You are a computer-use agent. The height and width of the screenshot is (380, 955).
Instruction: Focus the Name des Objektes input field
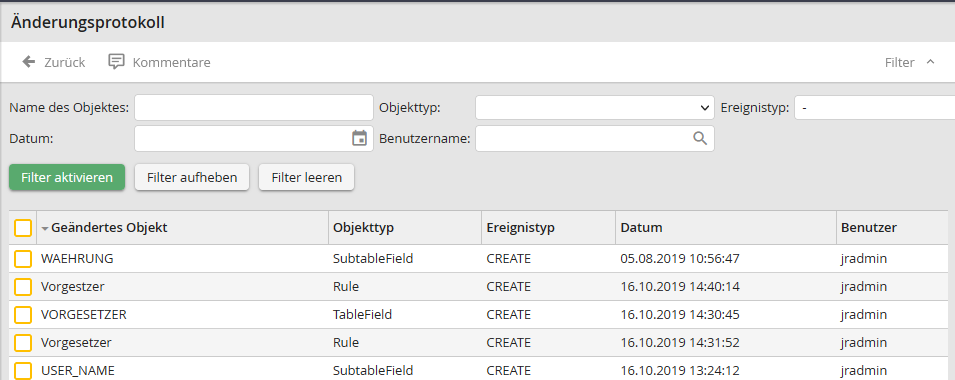tap(253, 108)
